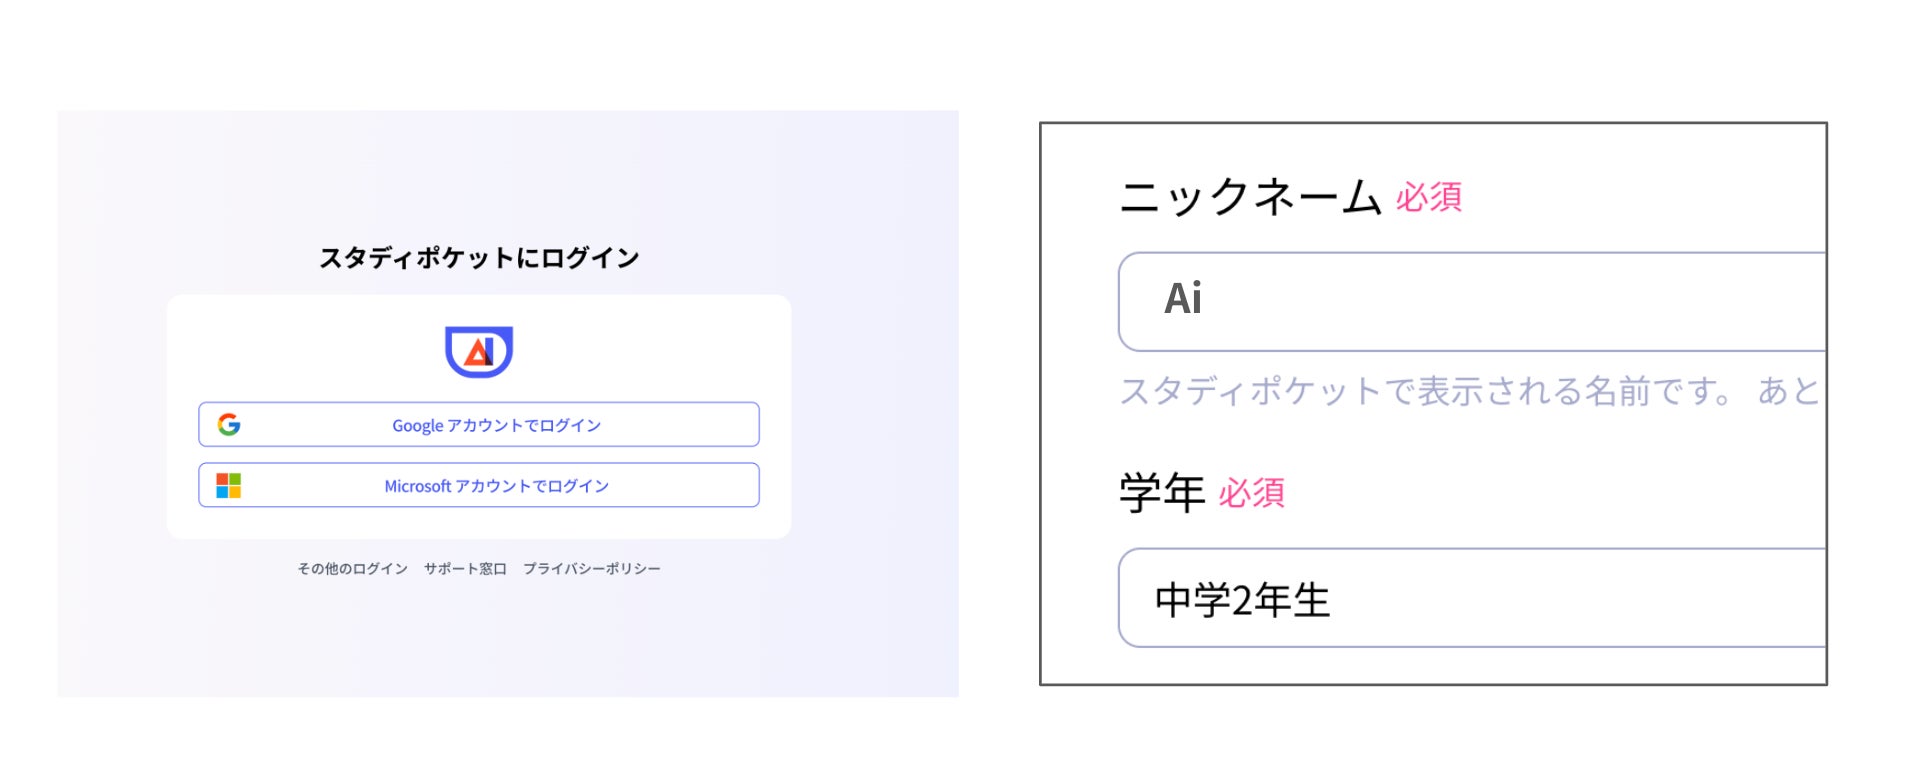
Task: Click the trailing あと text in the helper line
Action: [x=1788, y=391]
